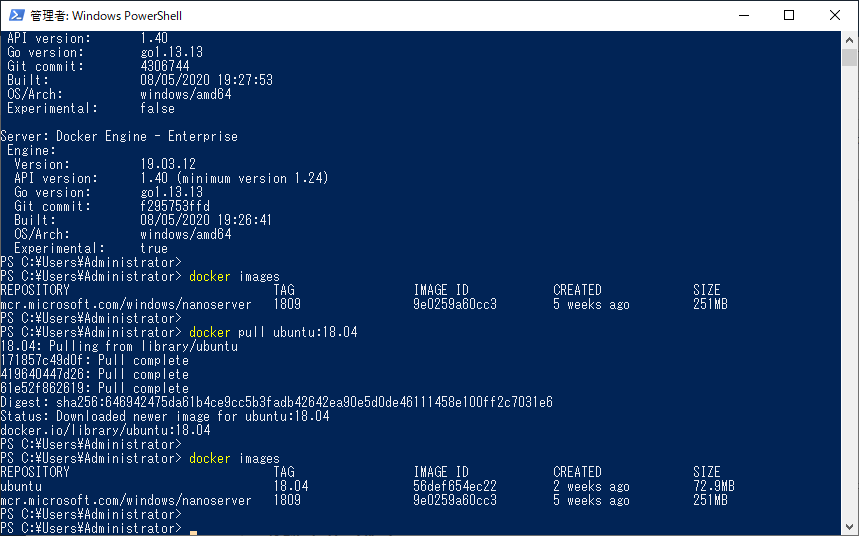Click the REPOSITORY header in last listing
This screenshot has height=536, width=859.
35,472
